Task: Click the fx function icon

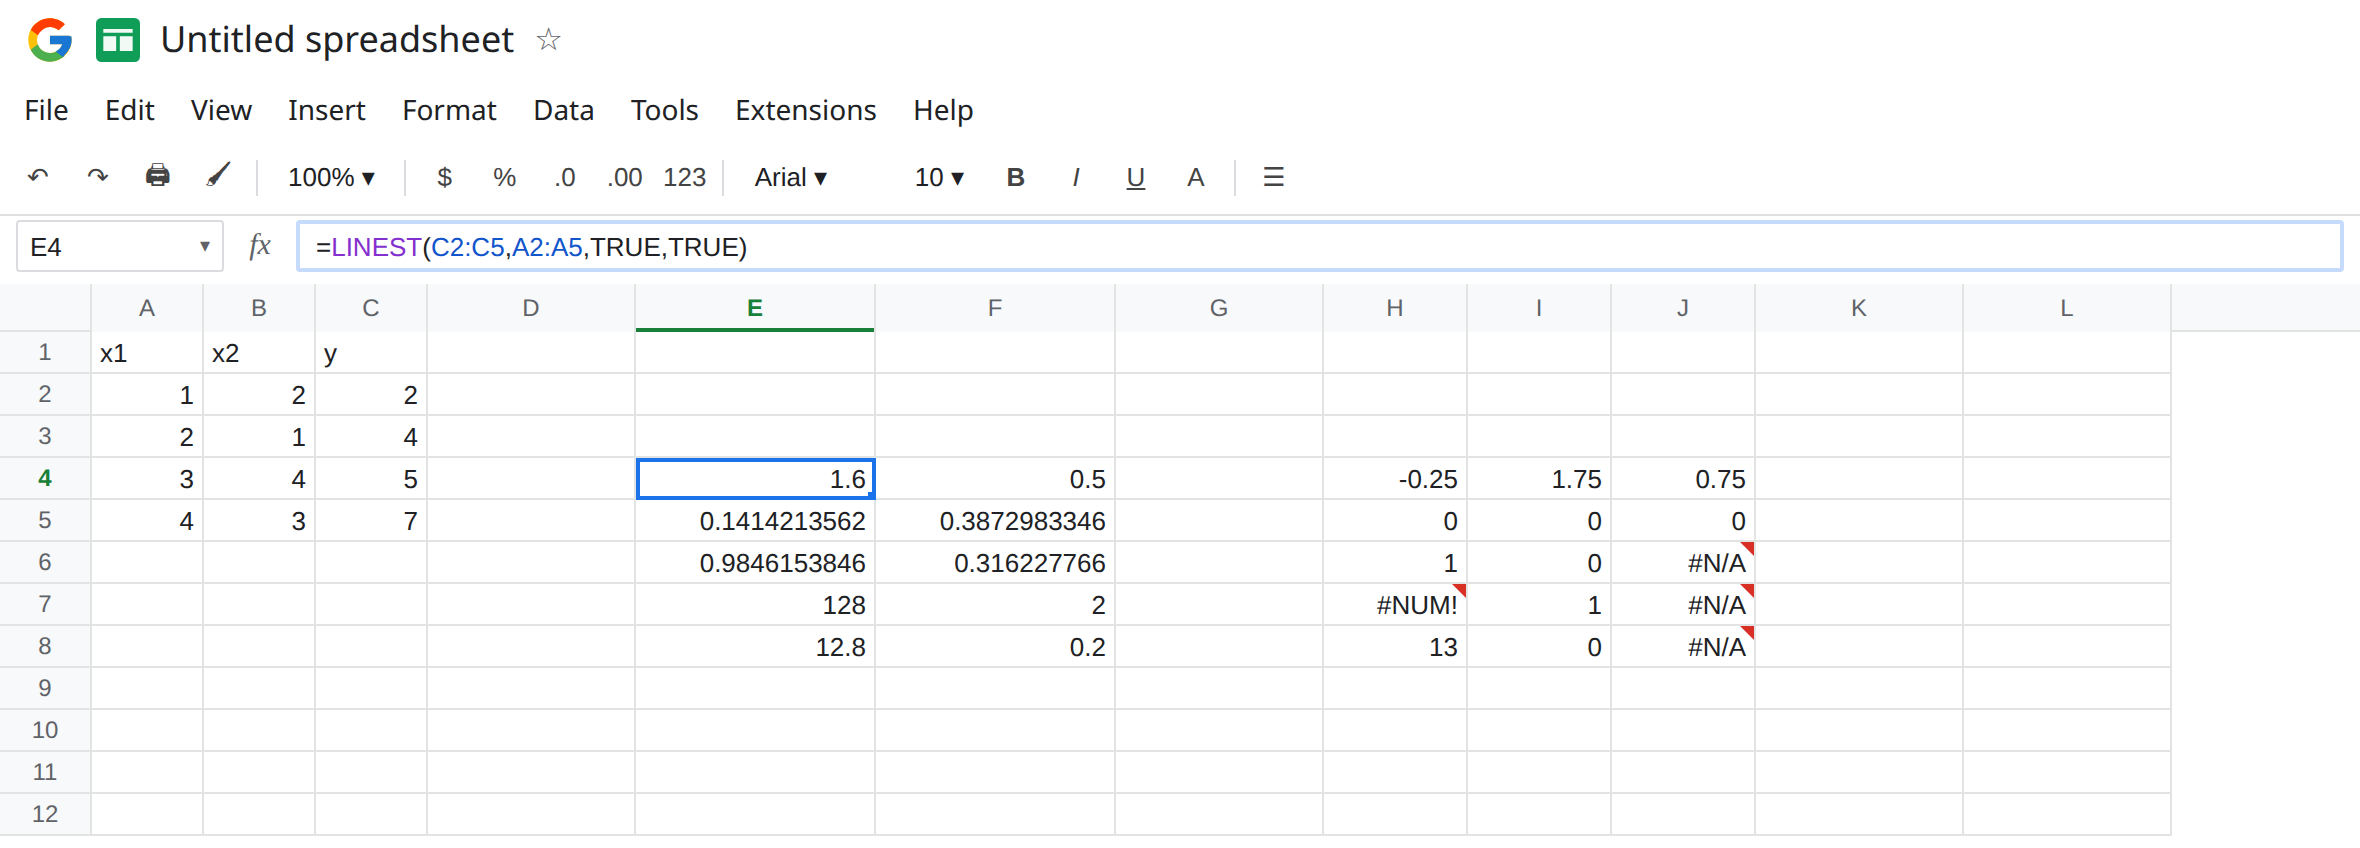Action: point(260,246)
